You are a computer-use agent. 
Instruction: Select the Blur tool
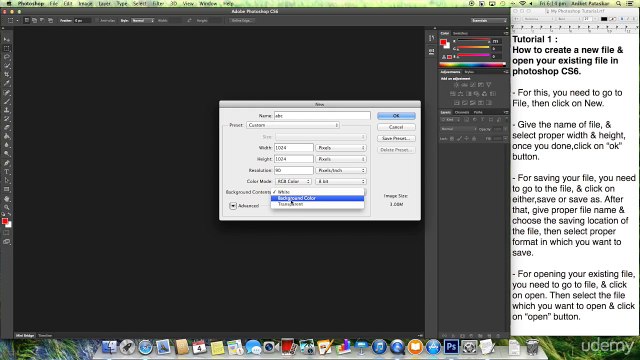[7, 145]
